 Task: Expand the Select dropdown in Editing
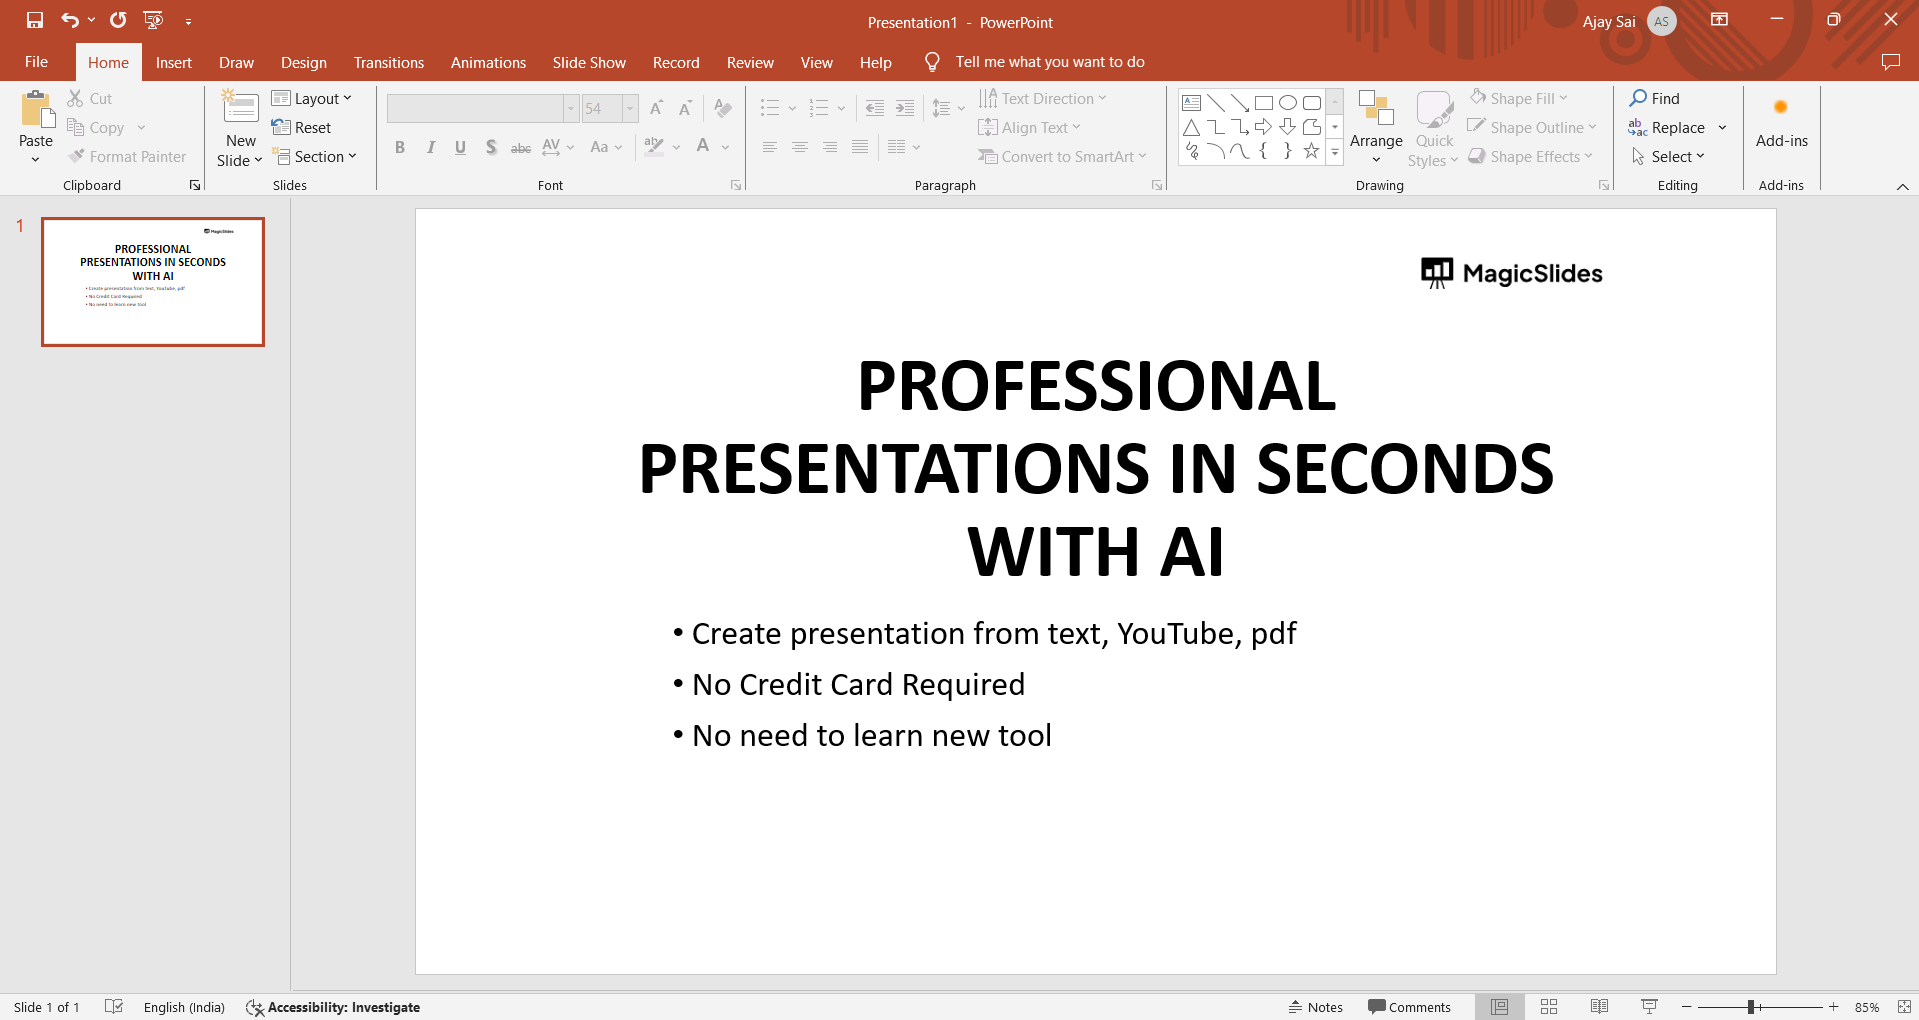coord(1669,156)
